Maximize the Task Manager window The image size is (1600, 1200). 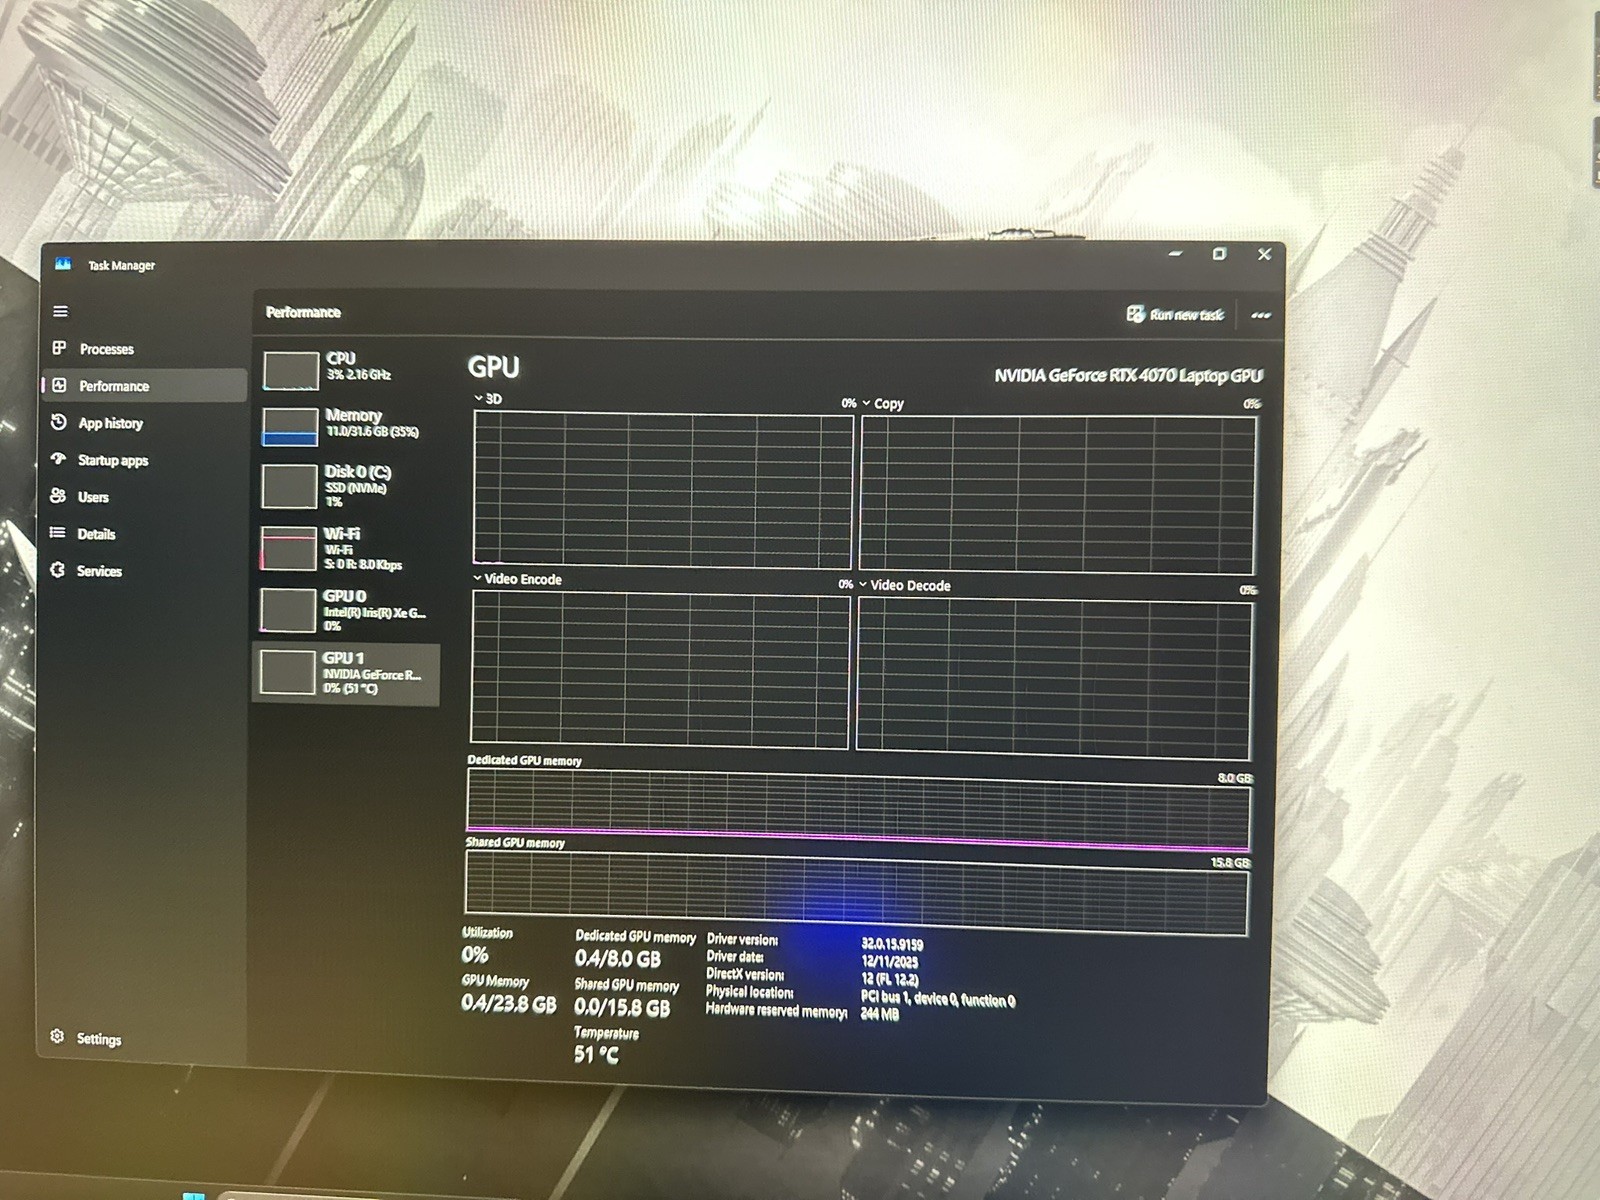[1219, 254]
